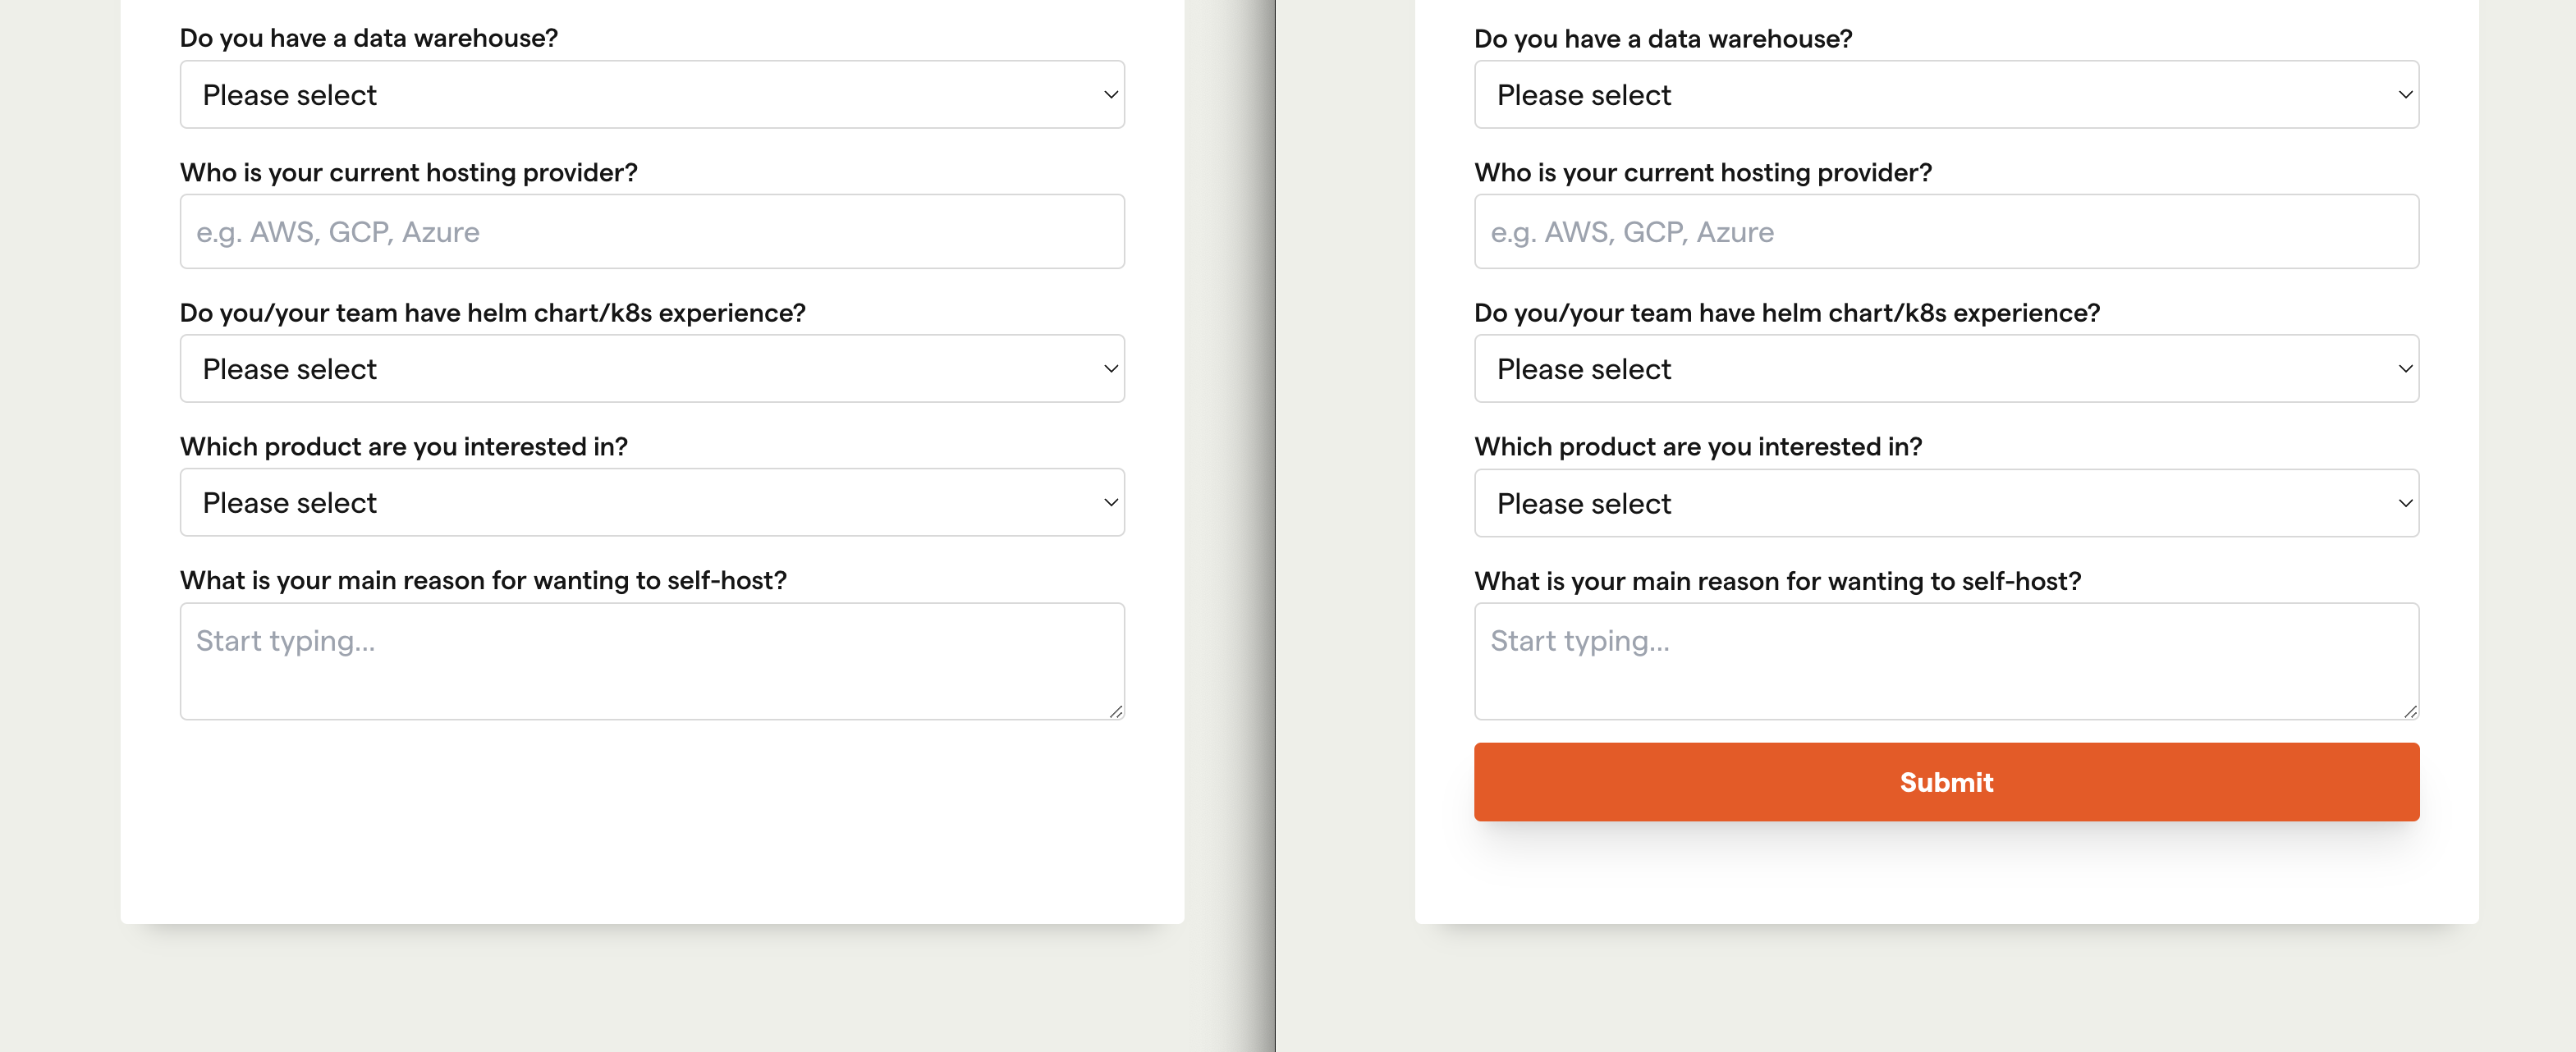Viewport: 2576px width, 1052px height.
Task: Click chevron arrow on right product interest select
Action: [x=2405, y=504]
